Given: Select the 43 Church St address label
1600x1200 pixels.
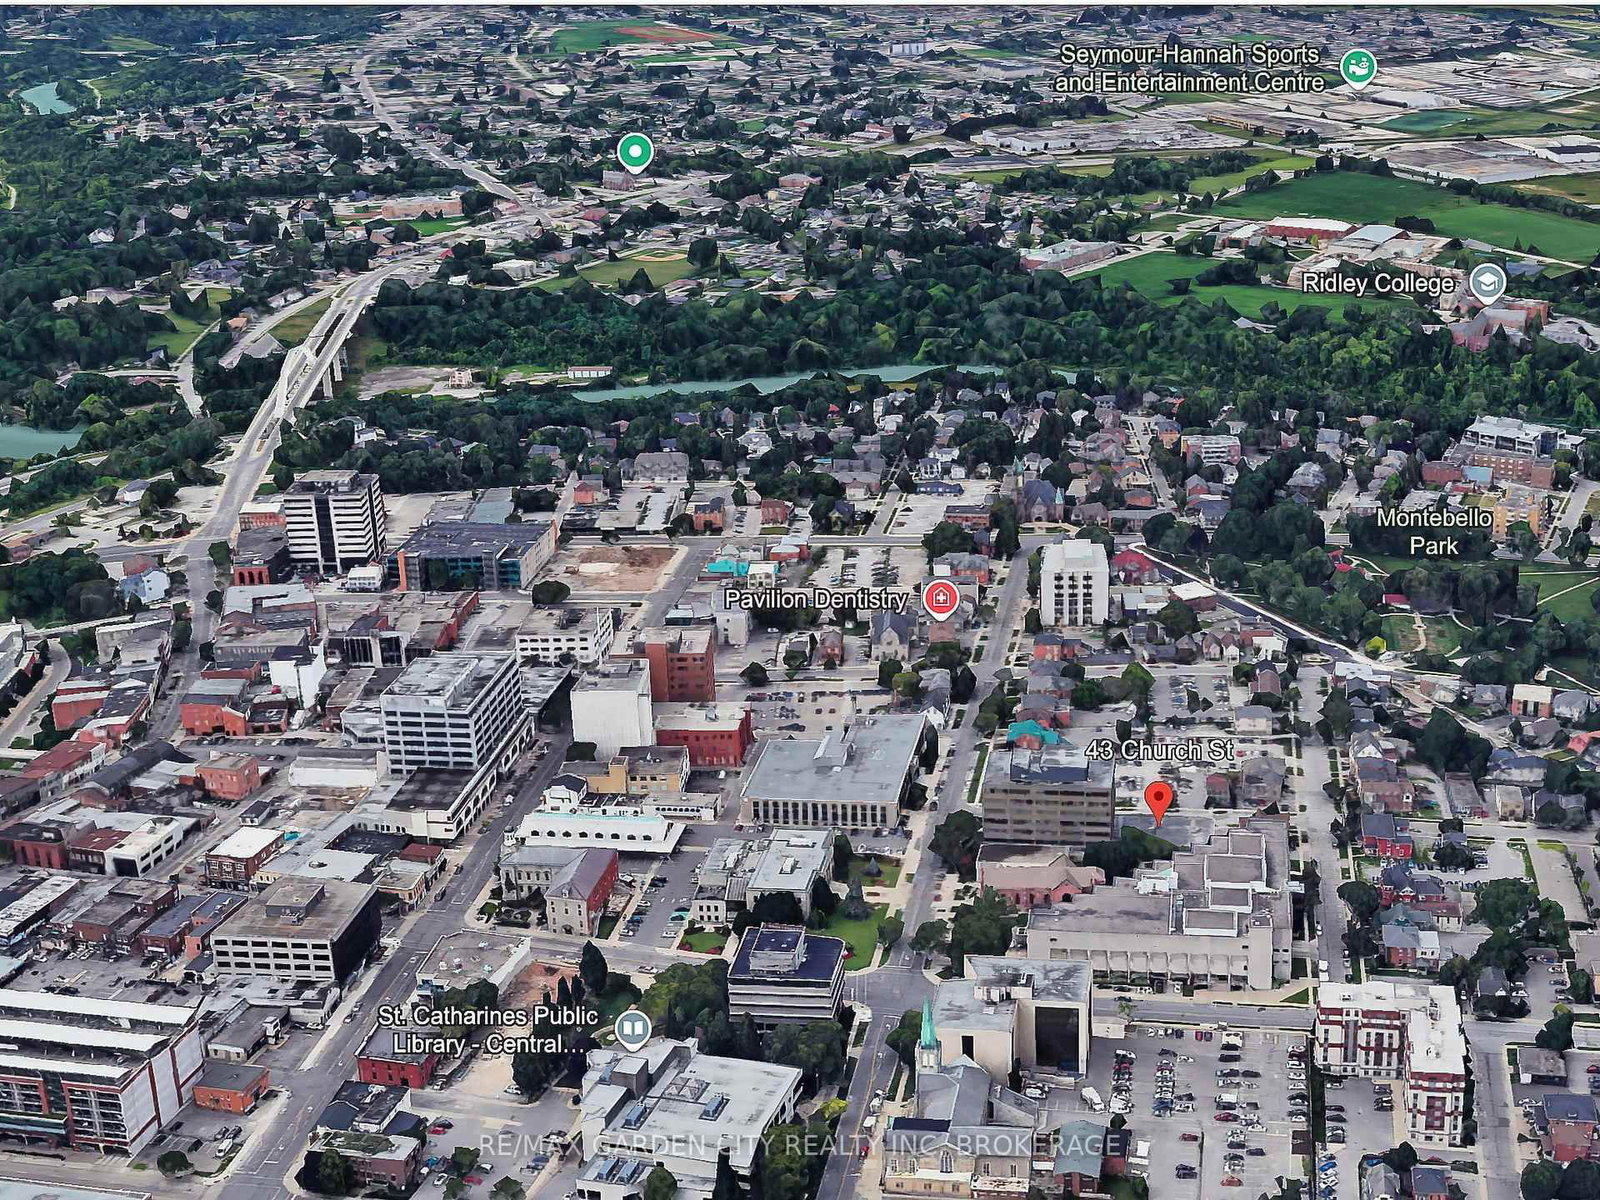Looking at the screenshot, I should coord(1158,750).
